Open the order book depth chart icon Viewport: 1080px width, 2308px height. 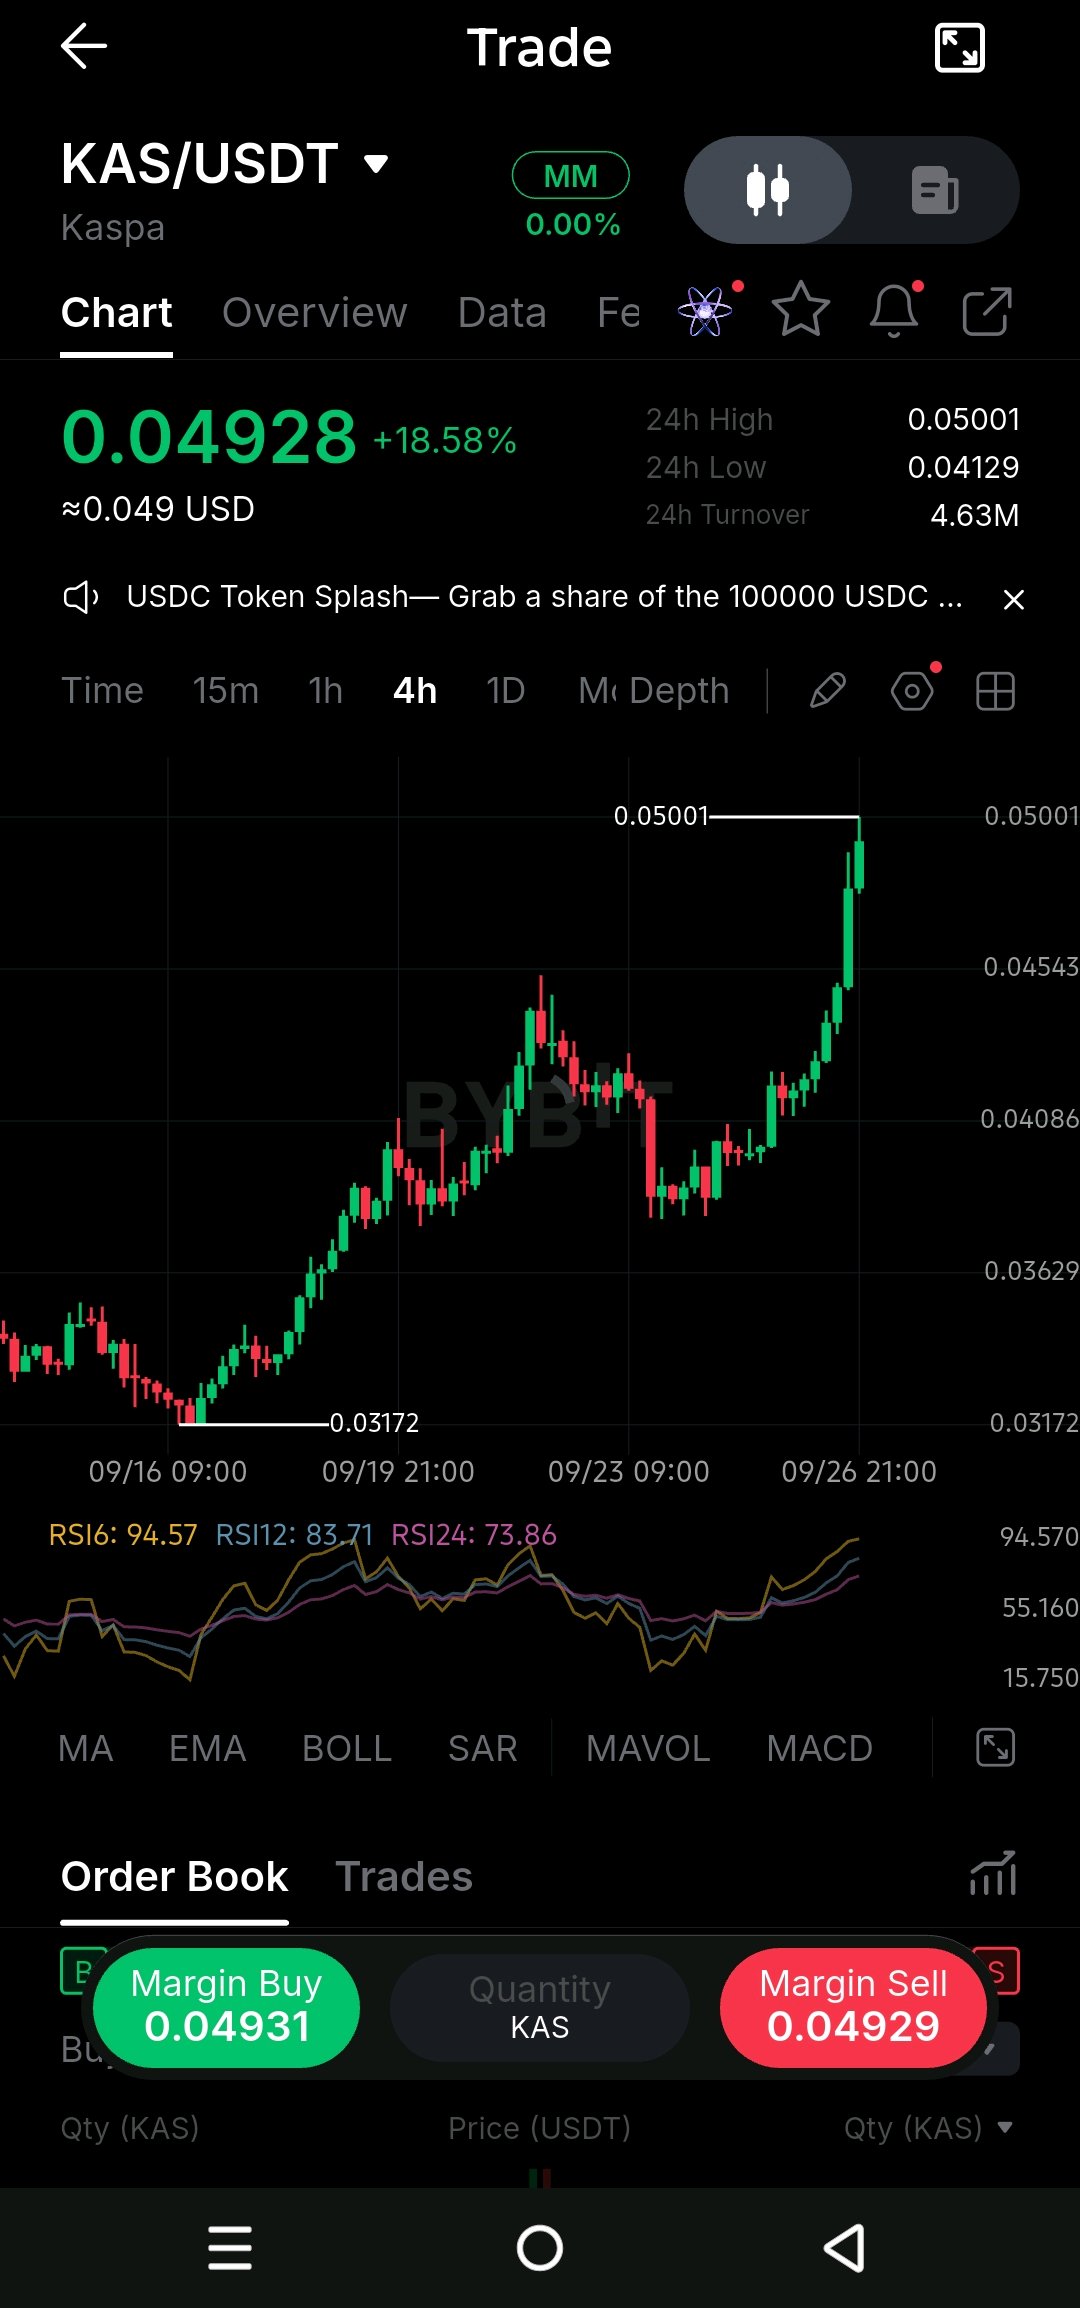[x=993, y=1874]
